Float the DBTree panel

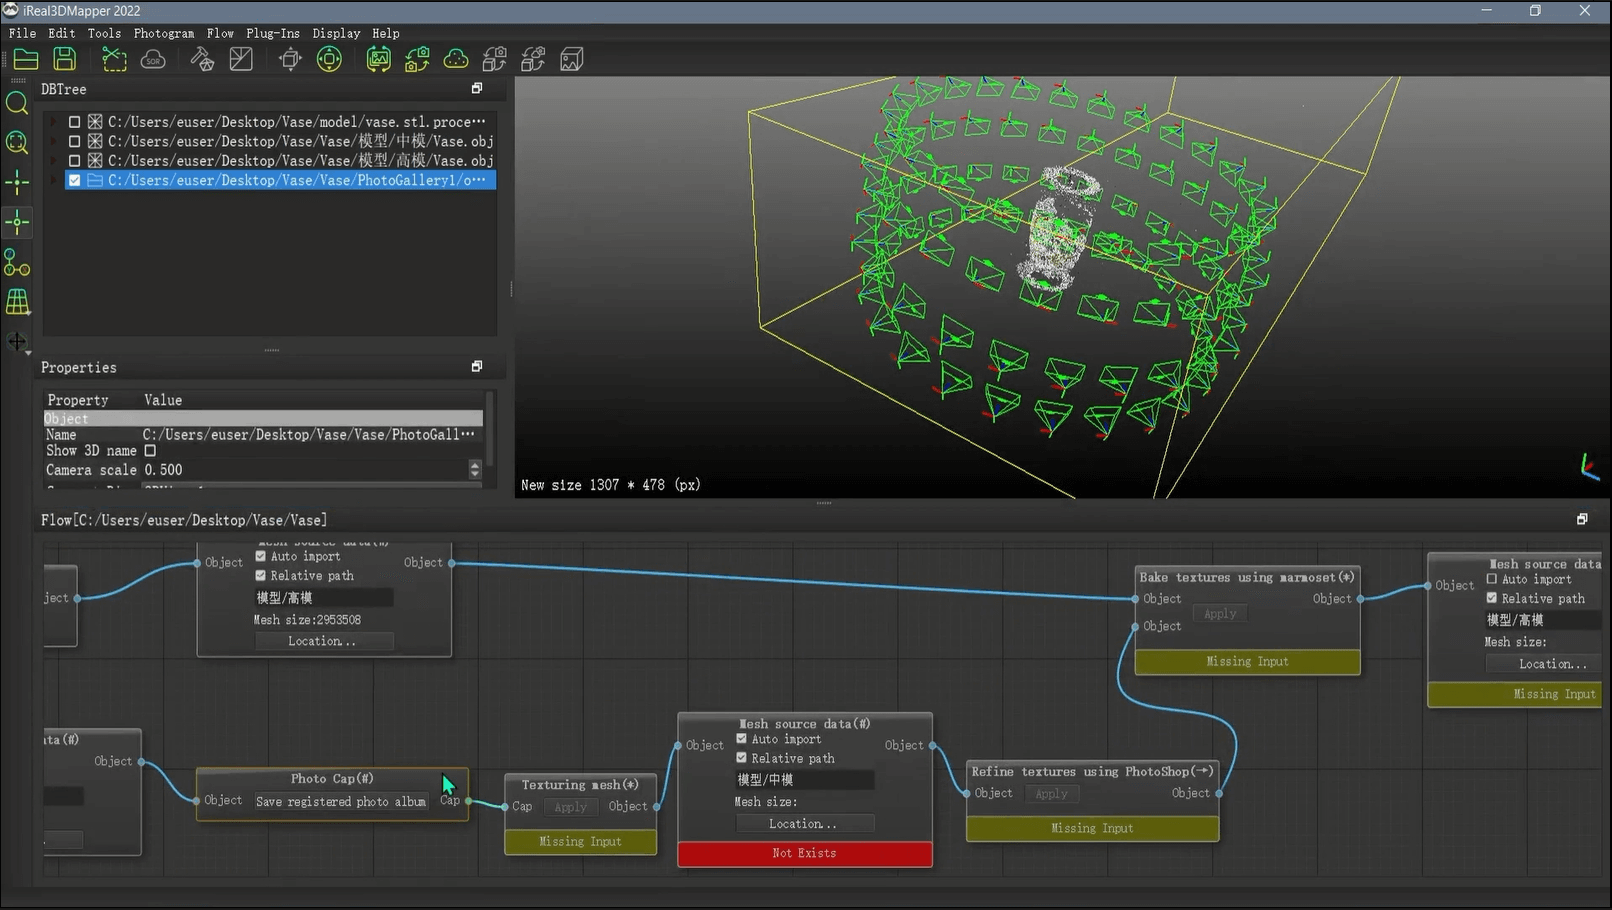coord(477,89)
